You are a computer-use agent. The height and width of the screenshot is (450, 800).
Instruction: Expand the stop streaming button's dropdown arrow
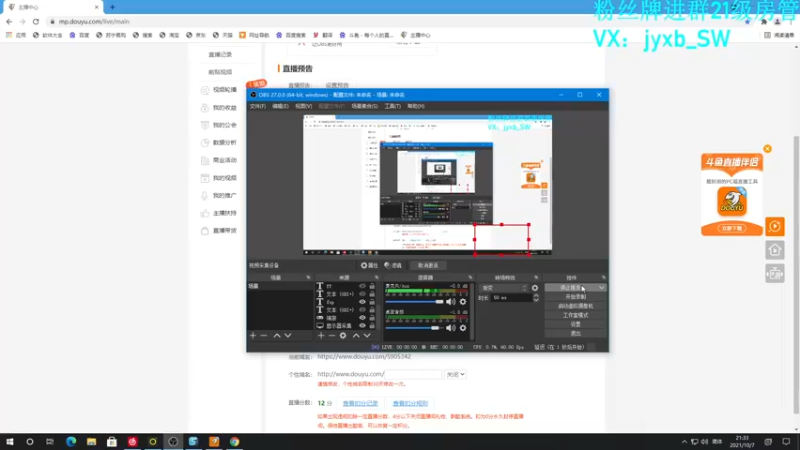(x=602, y=288)
